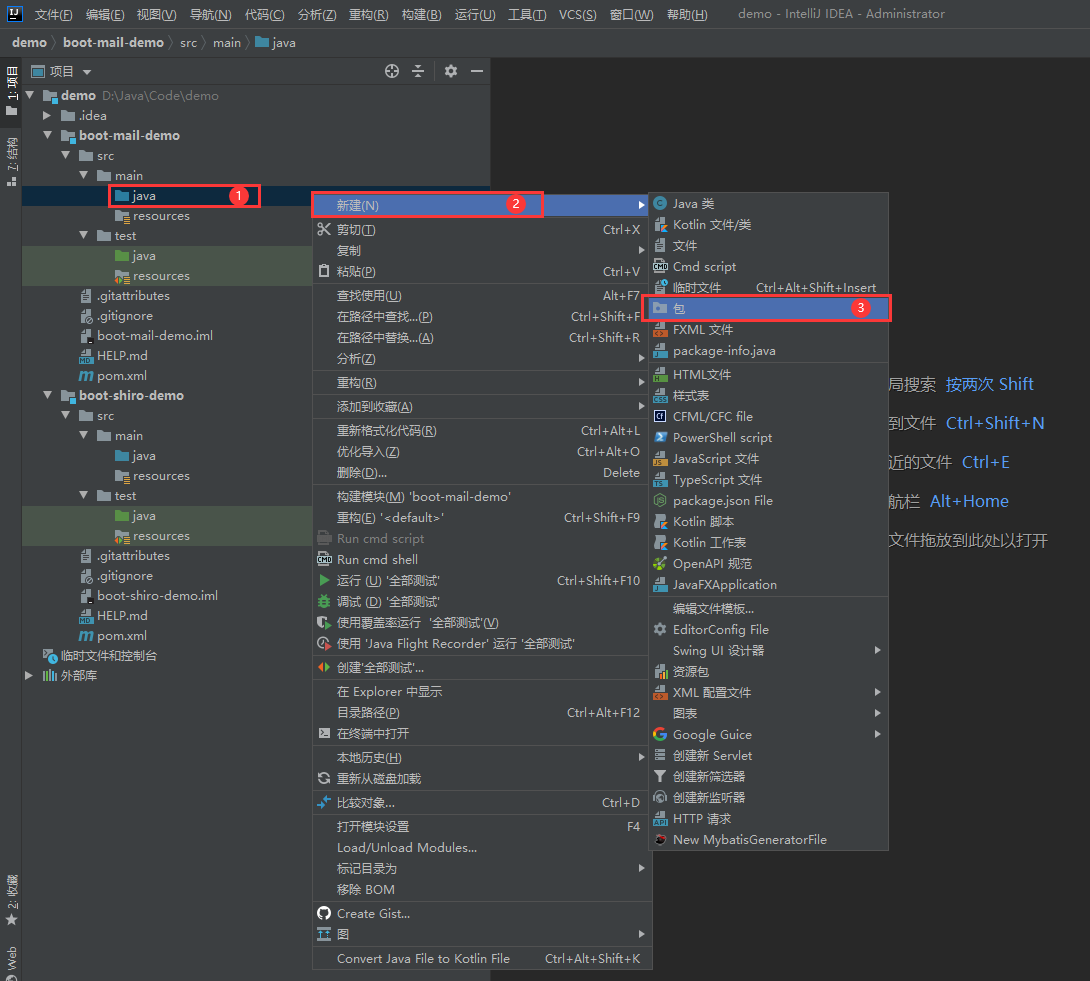Click the locate/select opened file crosshair icon
The image size is (1090, 981).
392,71
